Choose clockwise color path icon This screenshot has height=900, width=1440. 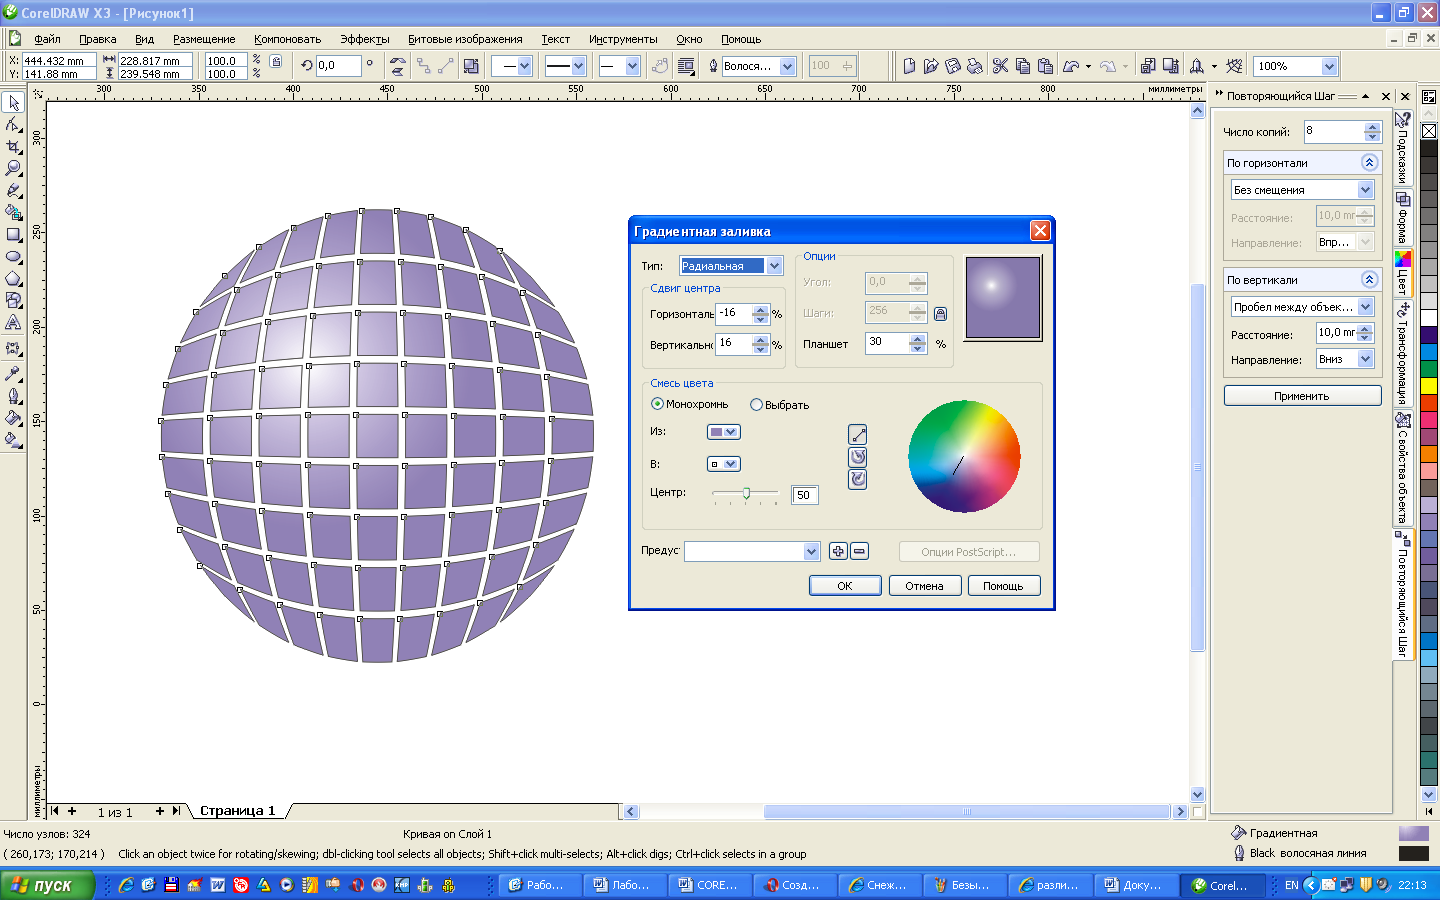(858, 479)
